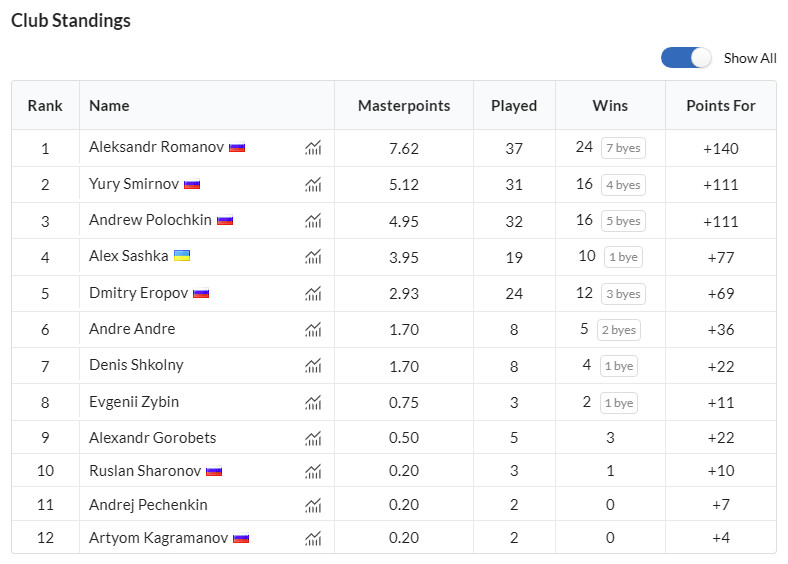Click chart icon in Alex Sashka row
Image resolution: width=788 pixels, height=564 pixels.
pyautogui.click(x=313, y=257)
